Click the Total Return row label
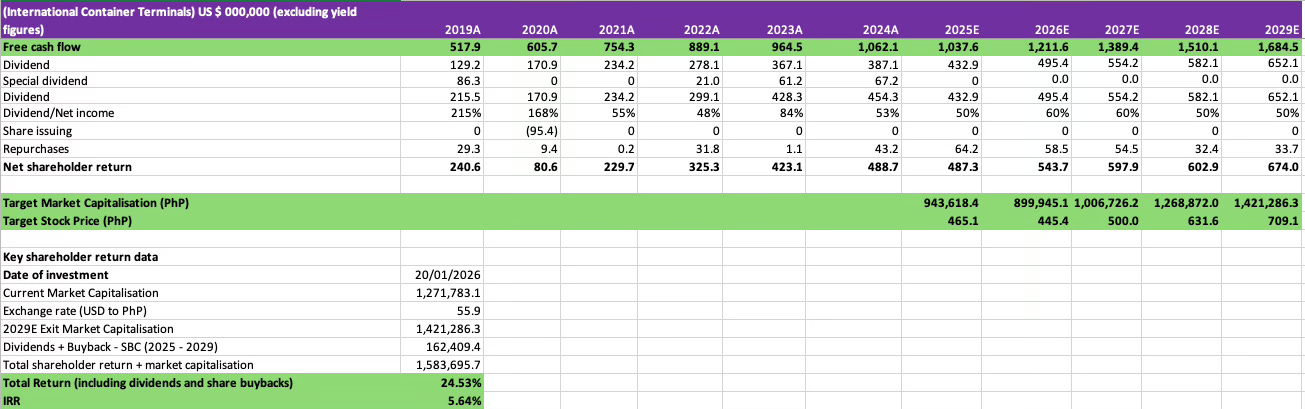 pyautogui.click(x=149, y=383)
